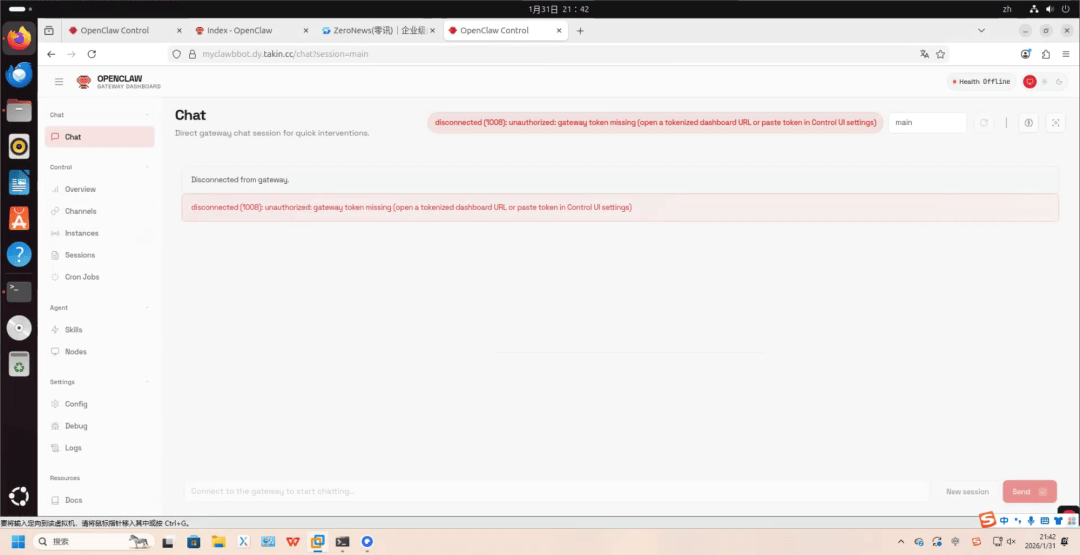1080x555 pixels.
Task: Launch Firefox from Ubuntu dock
Action: (x=19, y=38)
